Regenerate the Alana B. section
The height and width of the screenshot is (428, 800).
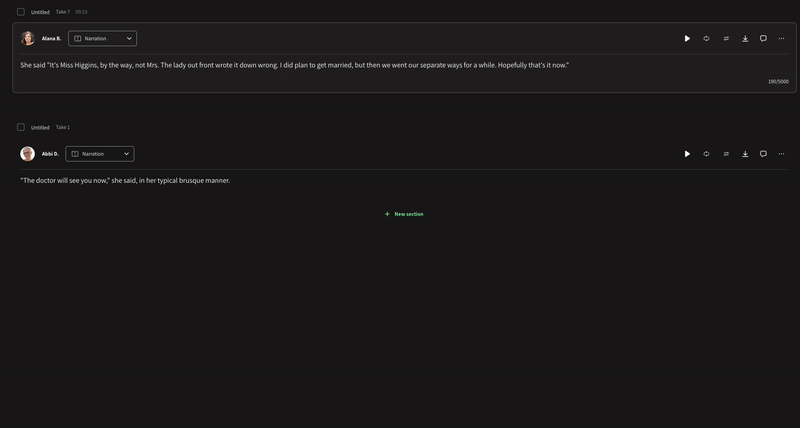coord(706,39)
